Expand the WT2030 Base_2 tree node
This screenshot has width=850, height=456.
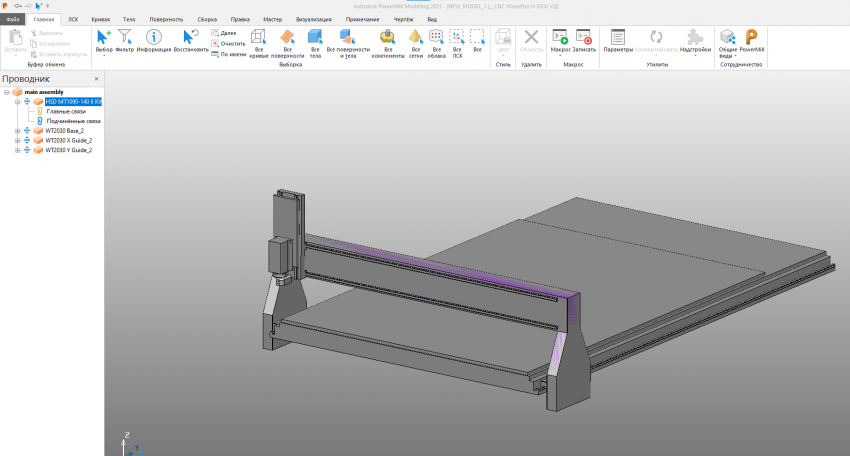point(17,131)
